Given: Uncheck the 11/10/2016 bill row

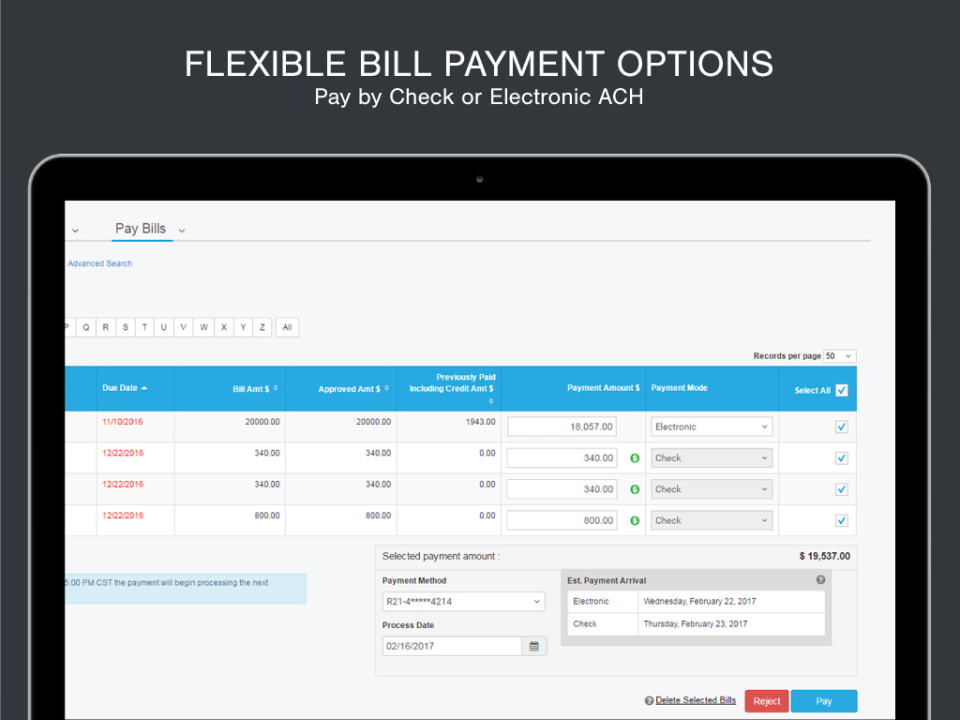Looking at the screenshot, I should [x=841, y=426].
